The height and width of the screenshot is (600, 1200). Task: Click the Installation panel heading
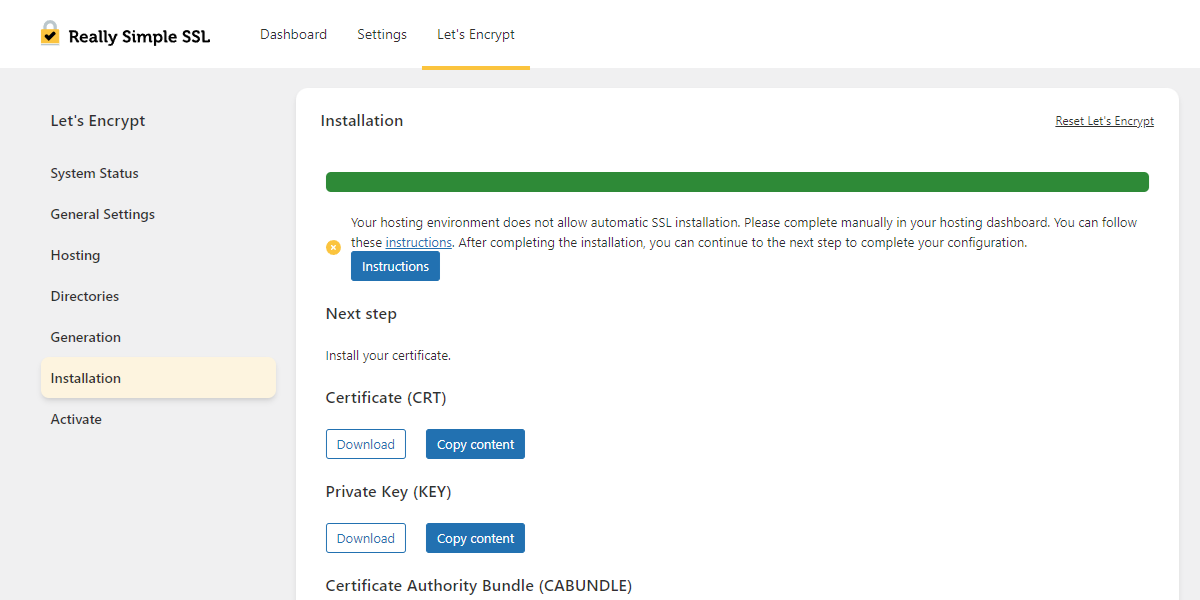362,121
